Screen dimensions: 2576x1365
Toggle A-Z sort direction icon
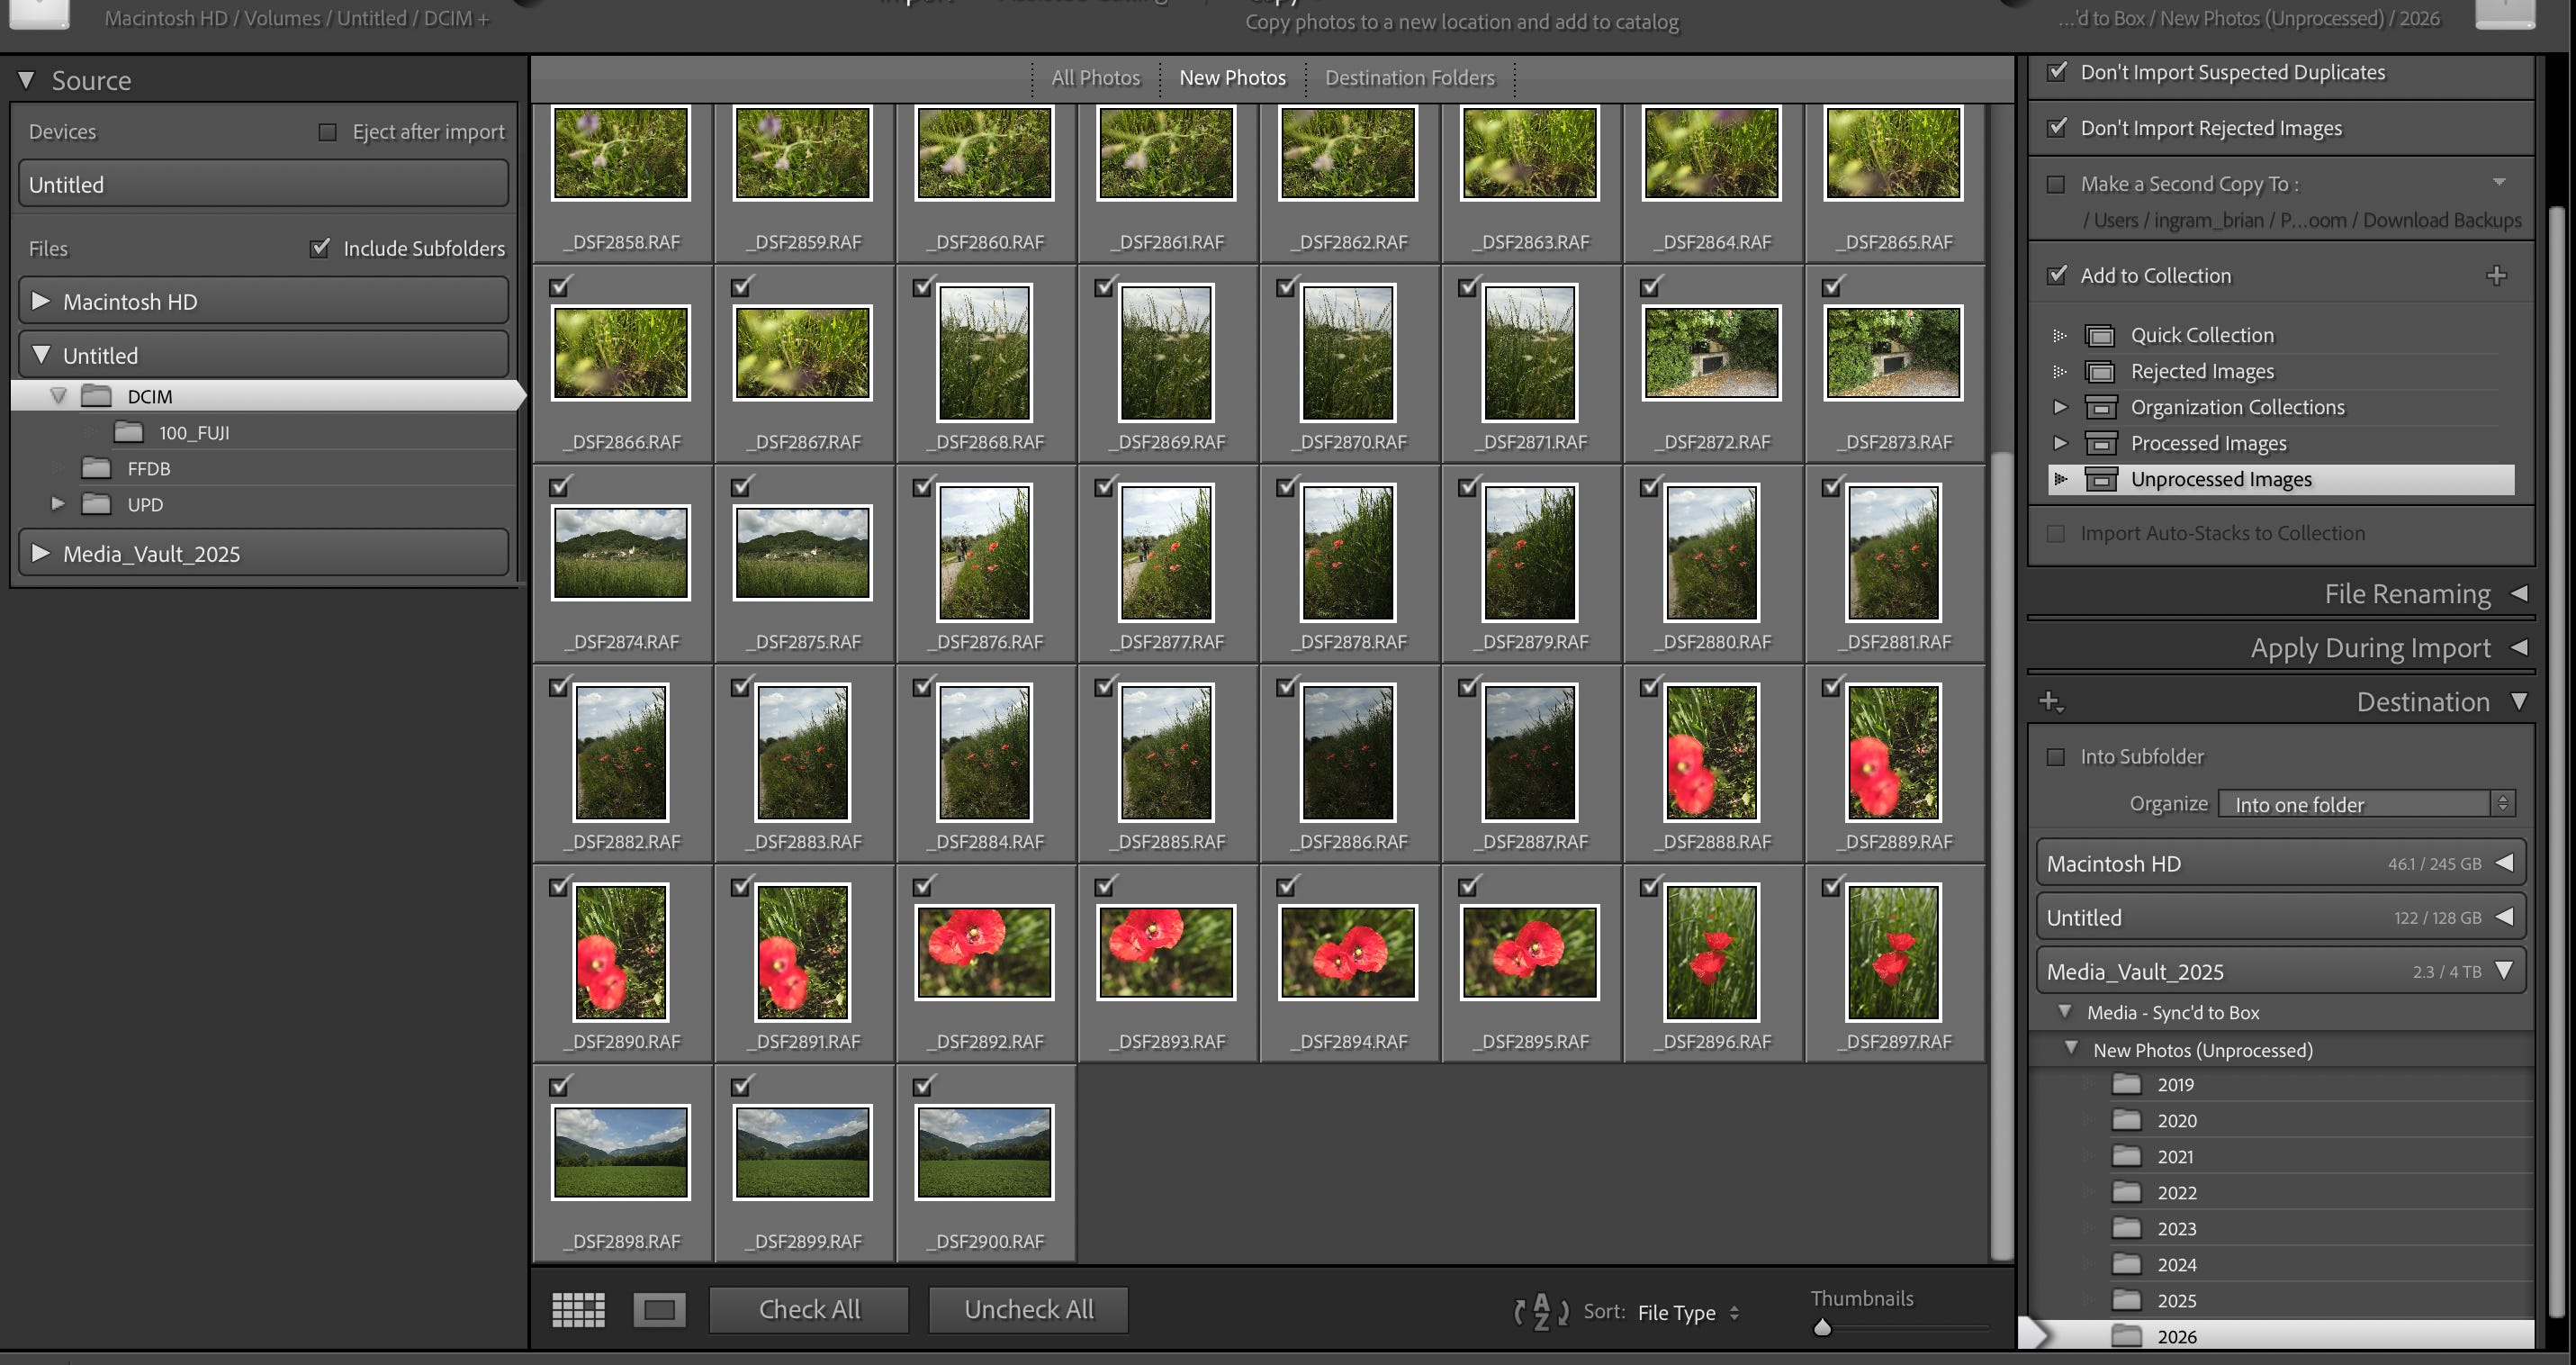pos(1541,1312)
